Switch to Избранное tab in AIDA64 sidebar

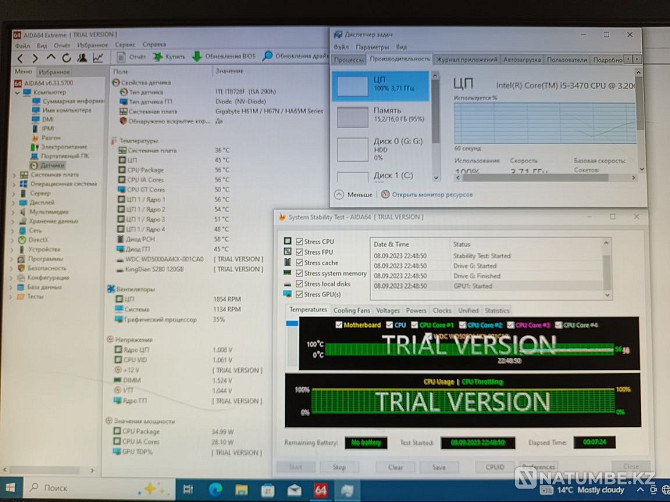pyautogui.click(x=53, y=72)
